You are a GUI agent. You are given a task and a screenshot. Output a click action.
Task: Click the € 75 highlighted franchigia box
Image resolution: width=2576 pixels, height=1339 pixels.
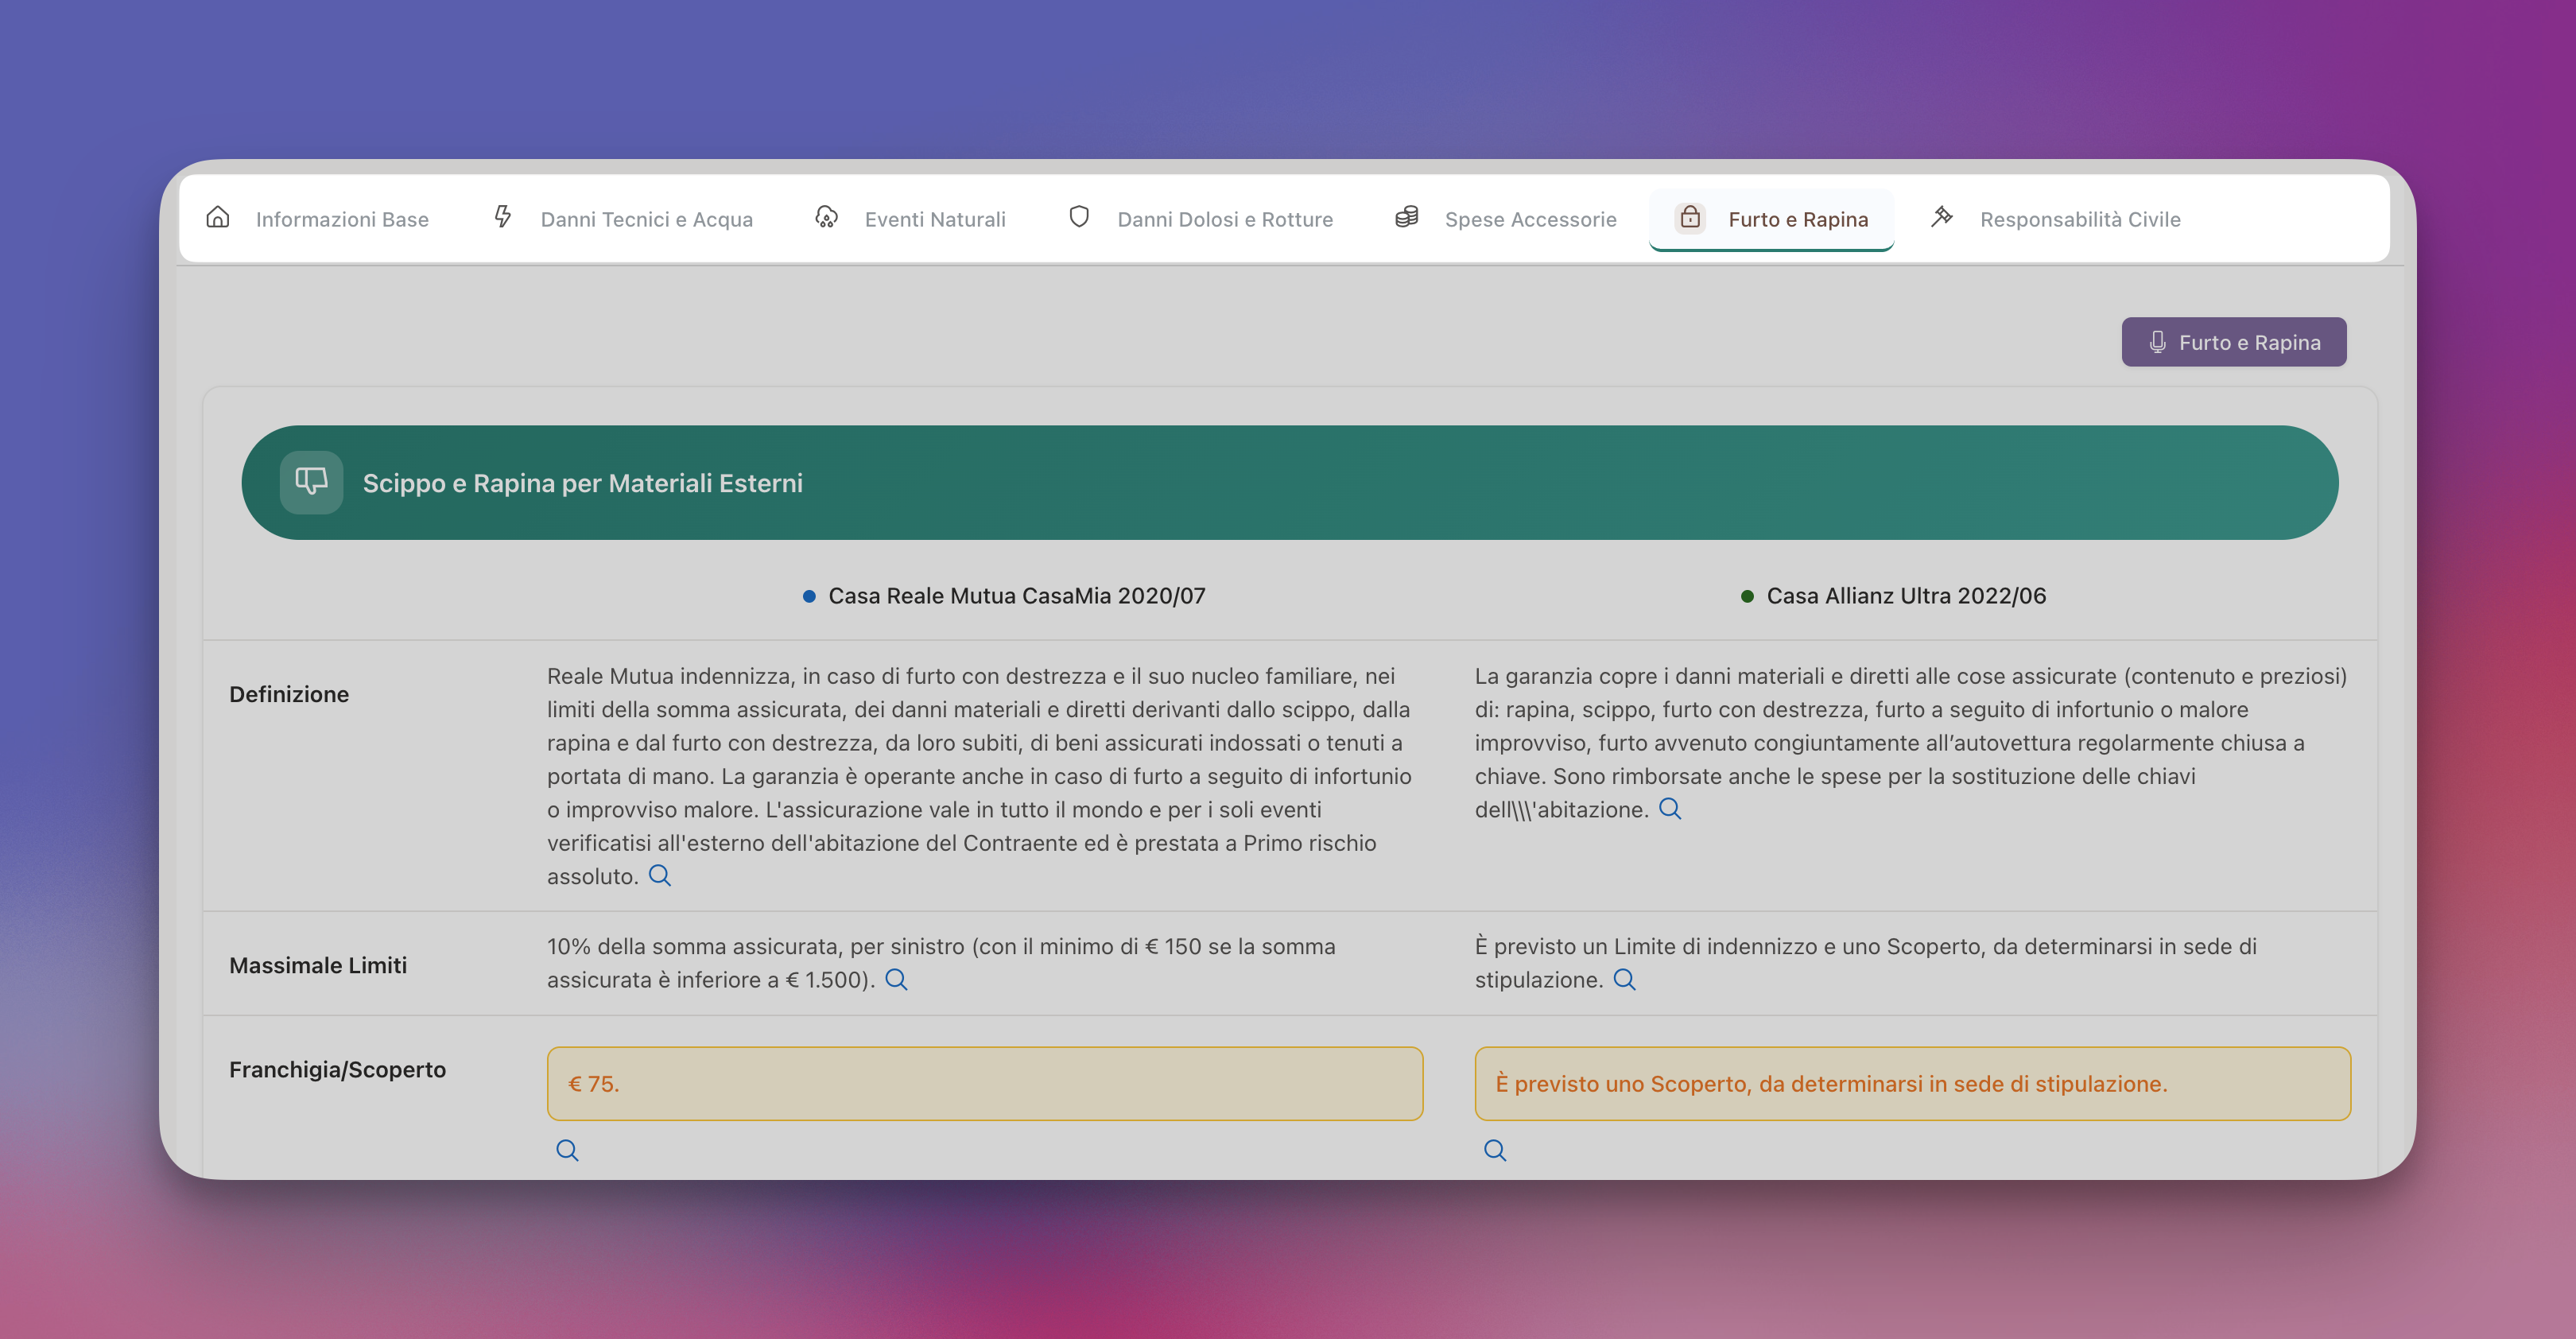(984, 1084)
